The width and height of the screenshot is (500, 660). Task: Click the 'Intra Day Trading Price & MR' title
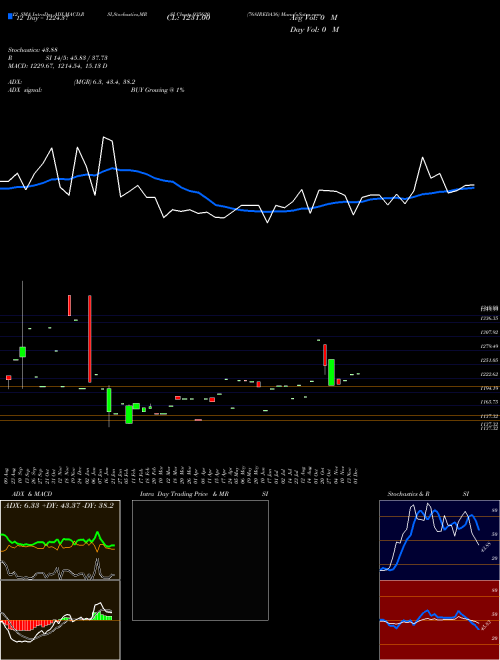point(184,494)
